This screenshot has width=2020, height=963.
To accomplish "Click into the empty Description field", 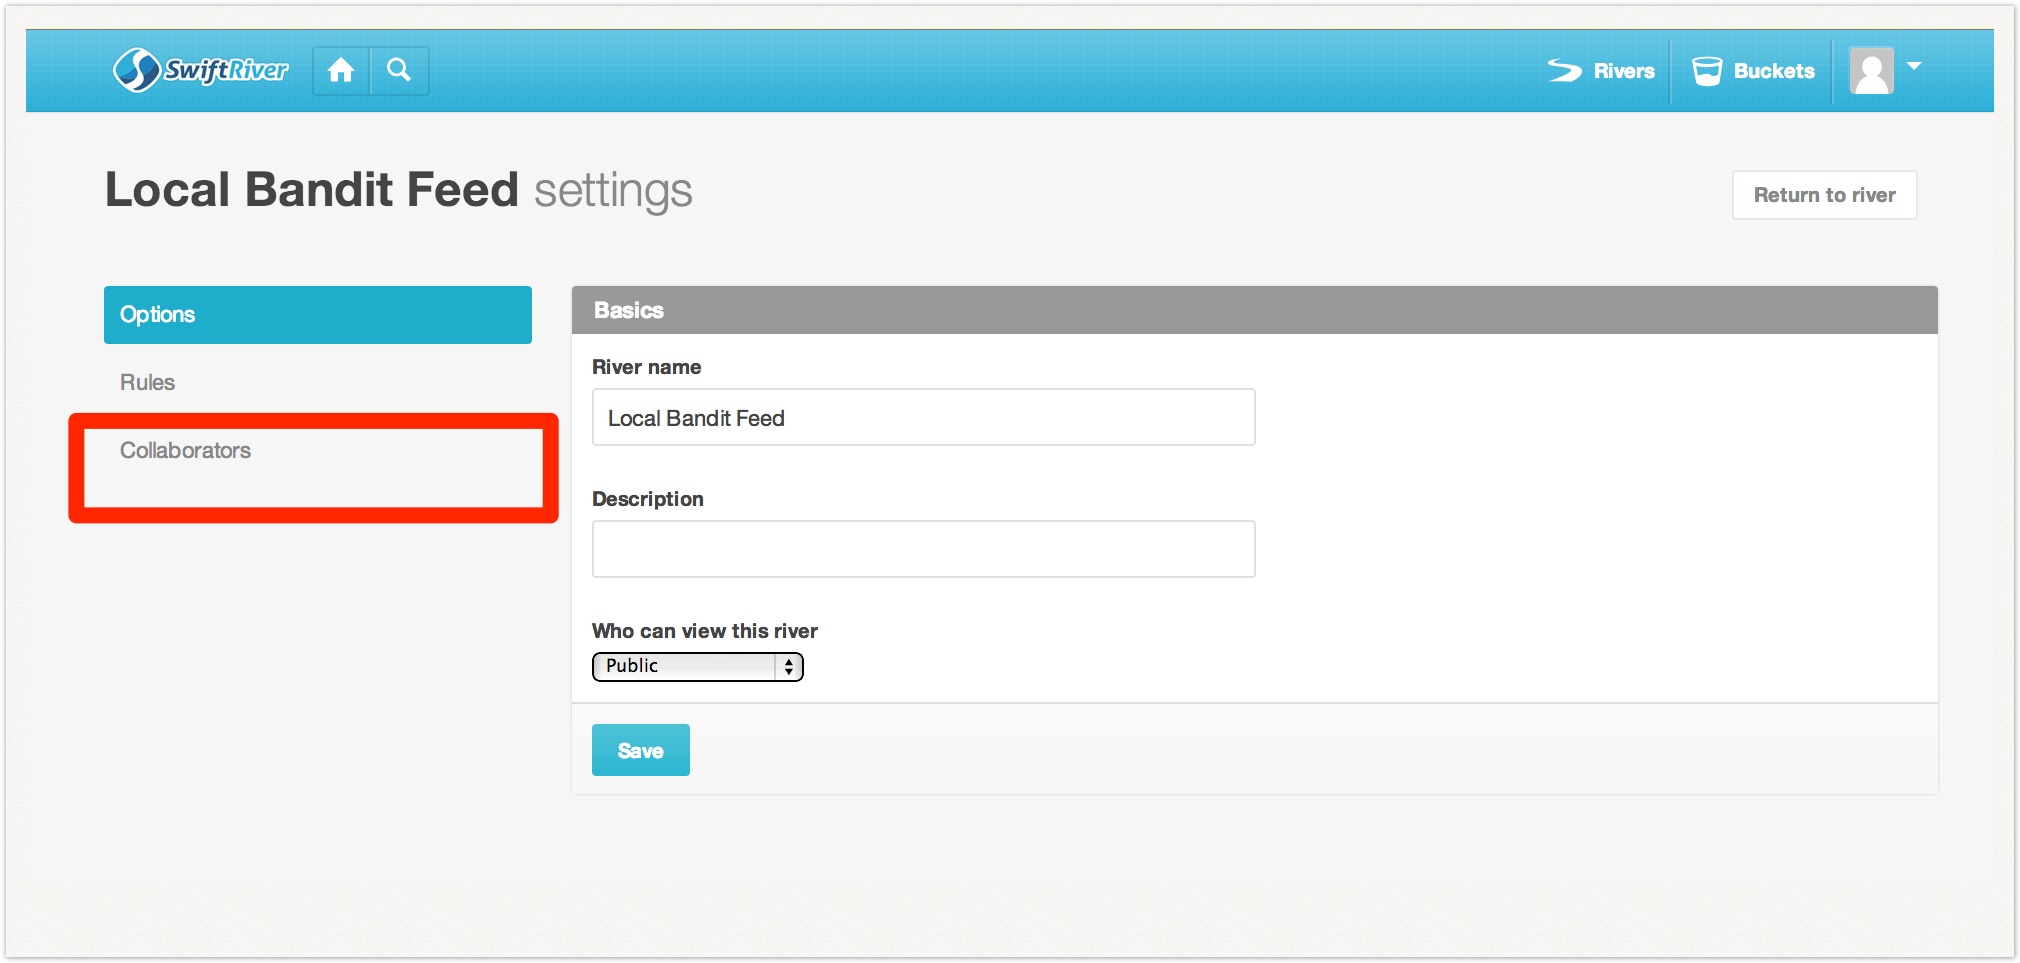I will tap(922, 549).
